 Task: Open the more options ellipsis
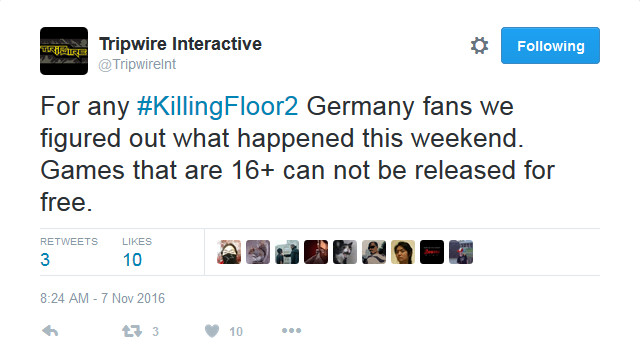(x=291, y=331)
